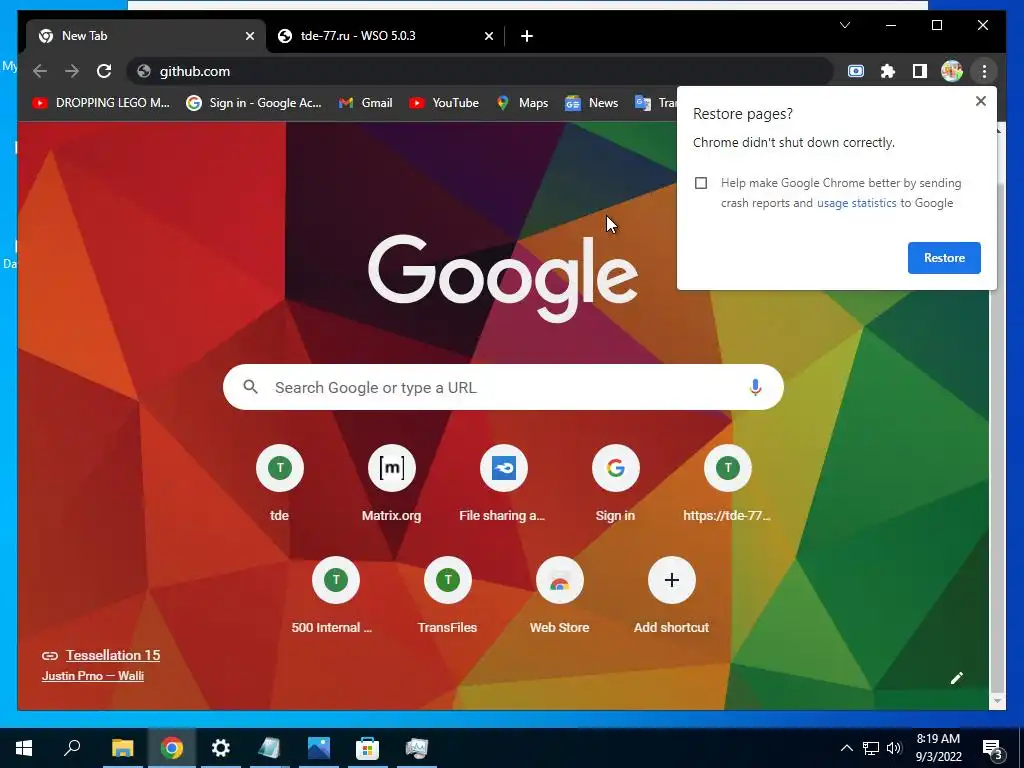This screenshot has width=1024, height=768.
Task: Open the notification center icon
Action: (993, 749)
